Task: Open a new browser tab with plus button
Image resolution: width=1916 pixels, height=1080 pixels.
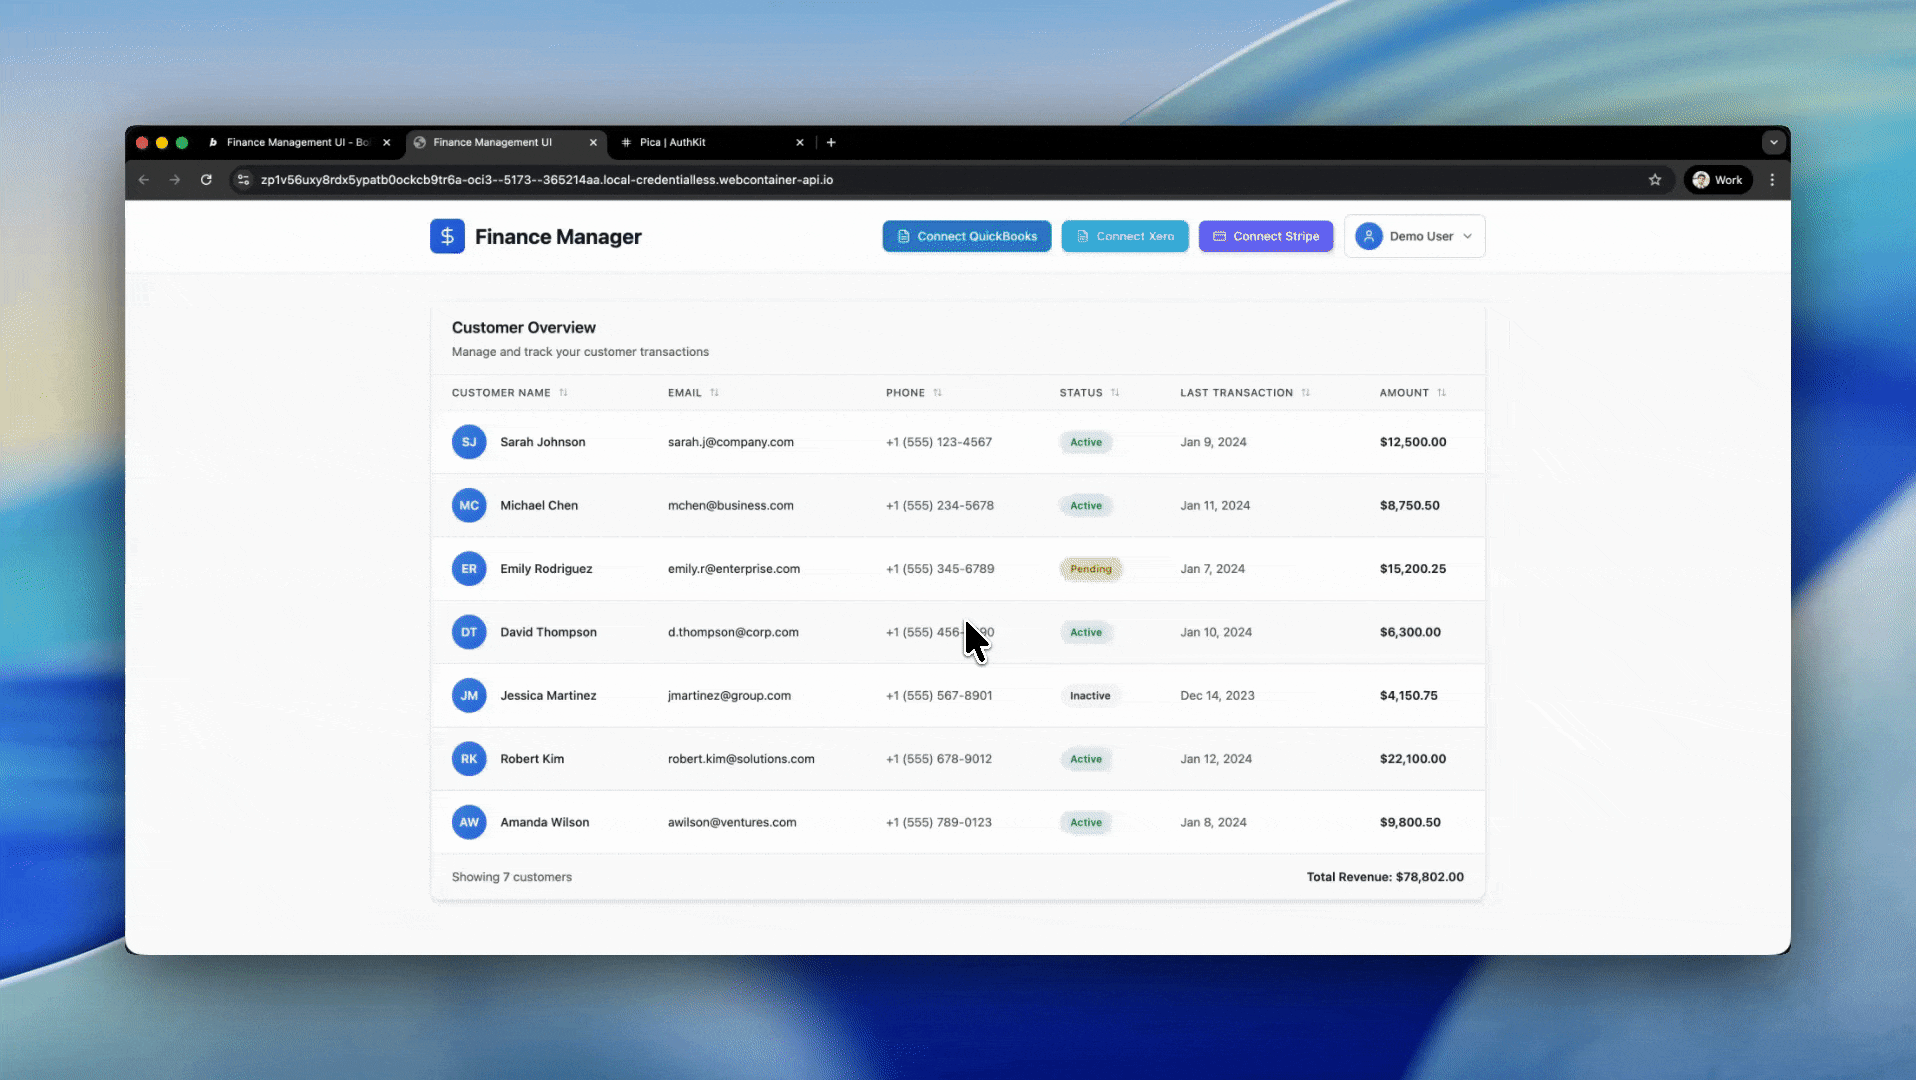Action: (831, 142)
